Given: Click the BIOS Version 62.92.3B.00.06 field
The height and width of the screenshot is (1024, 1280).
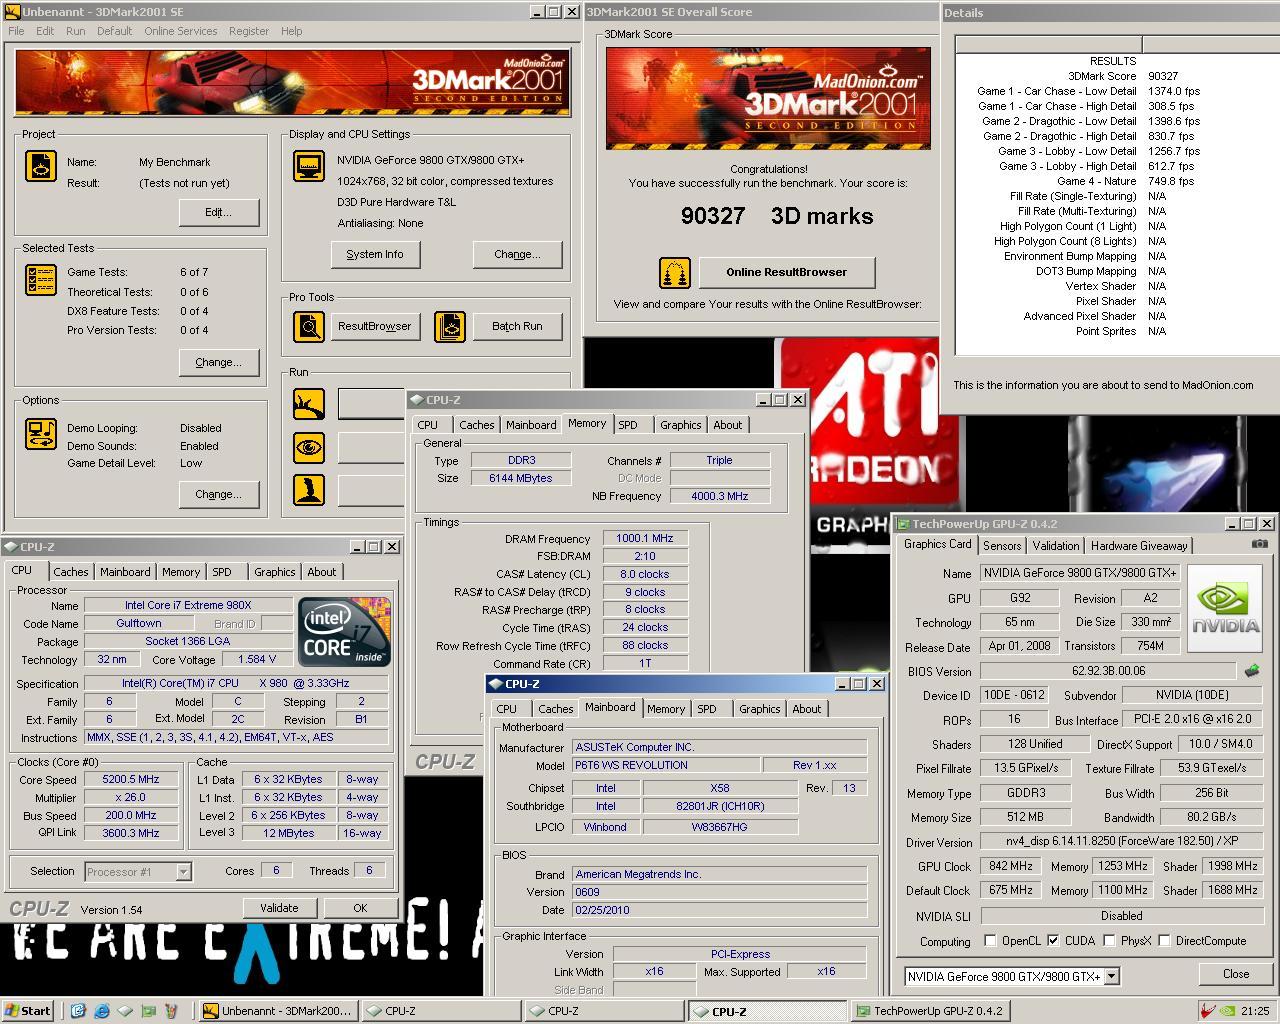Looking at the screenshot, I should [1108, 671].
